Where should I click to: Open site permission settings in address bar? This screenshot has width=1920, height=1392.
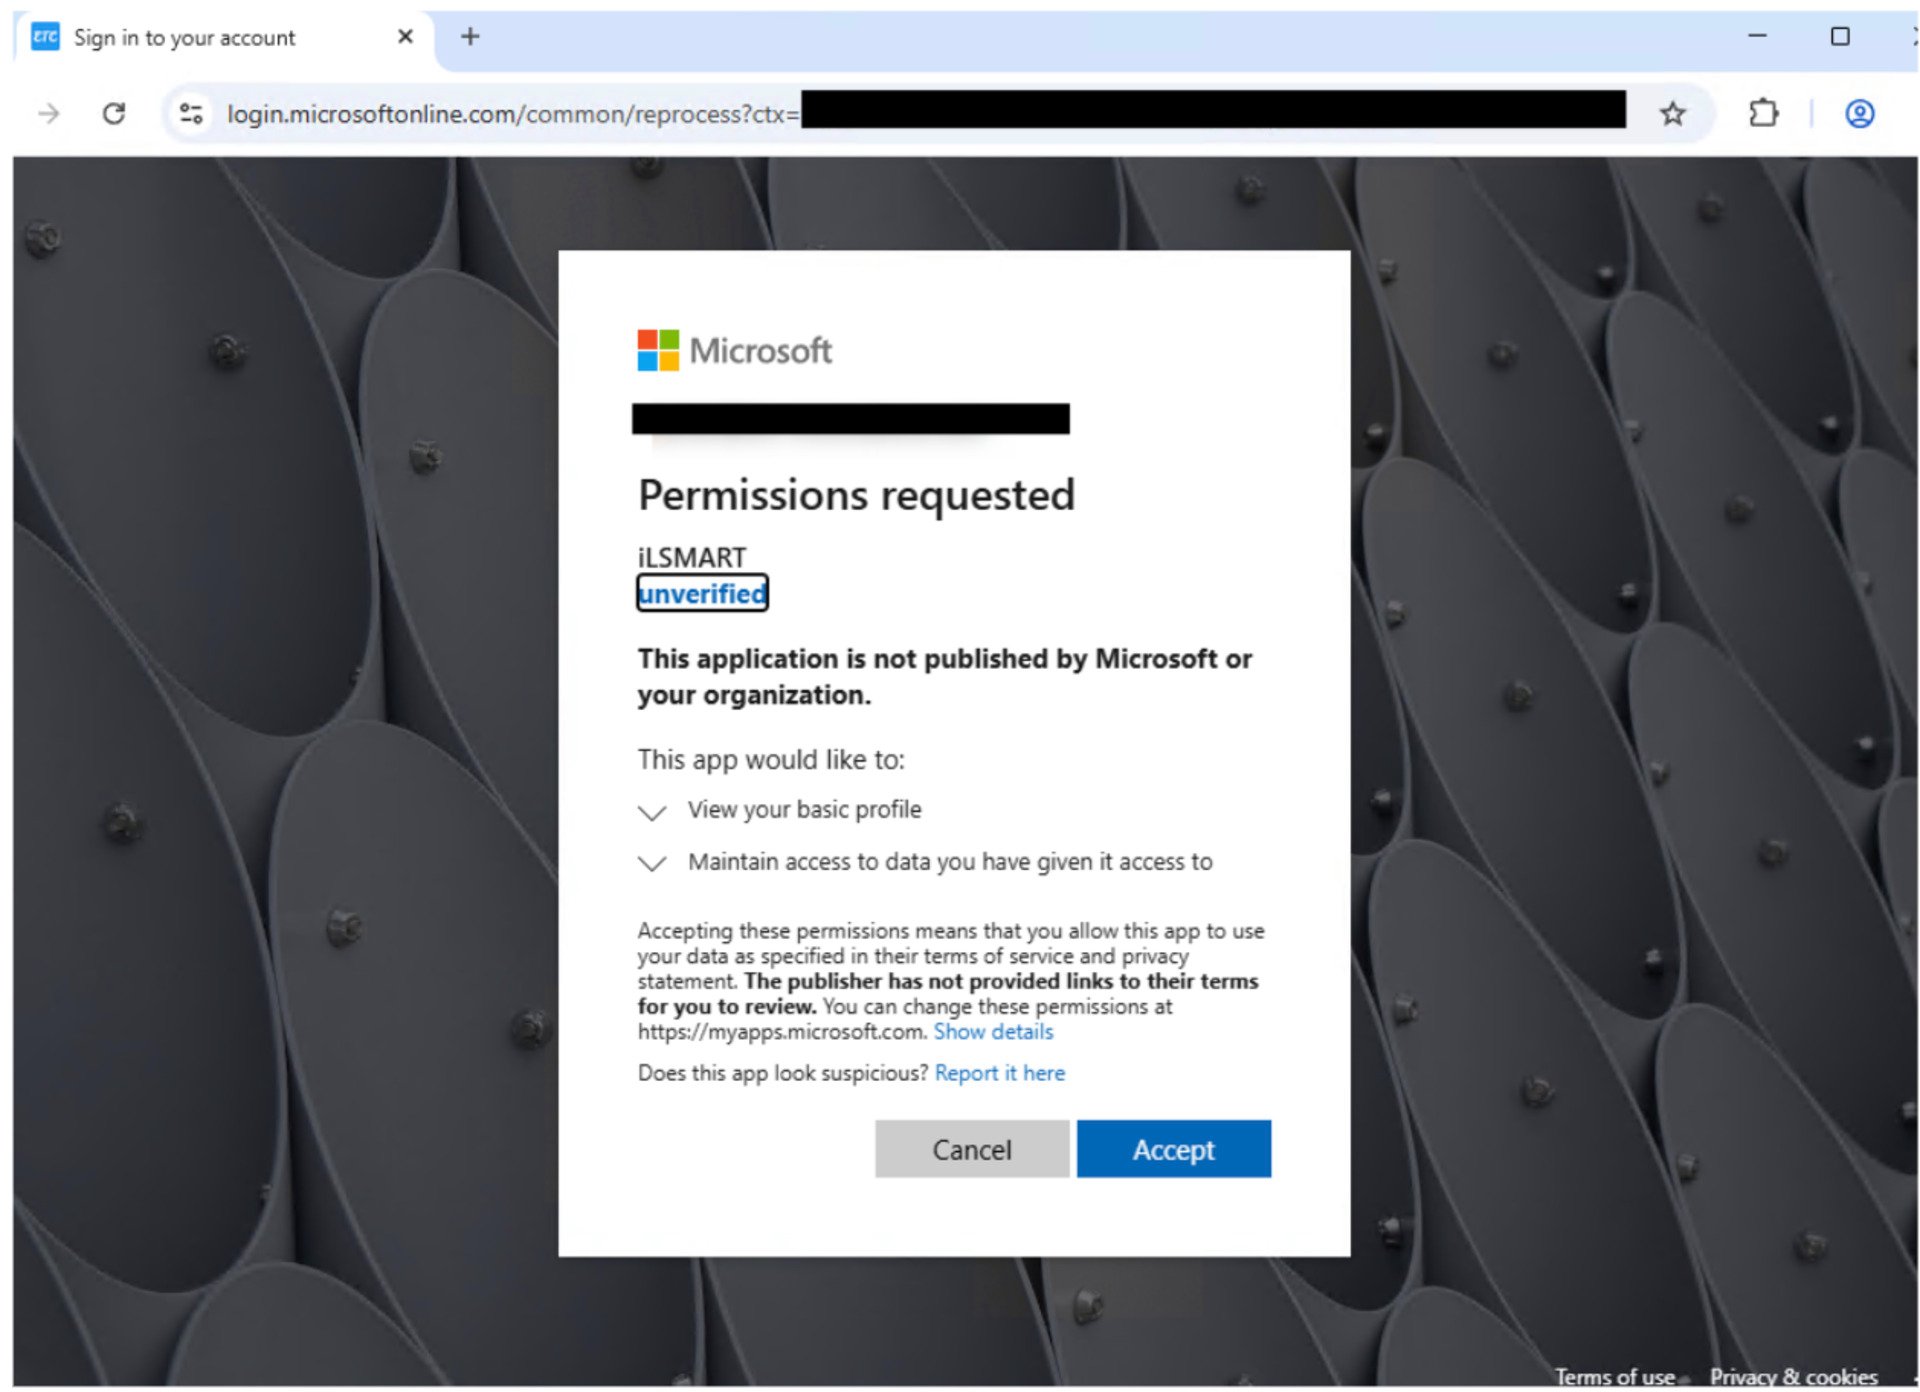pyautogui.click(x=190, y=113)
